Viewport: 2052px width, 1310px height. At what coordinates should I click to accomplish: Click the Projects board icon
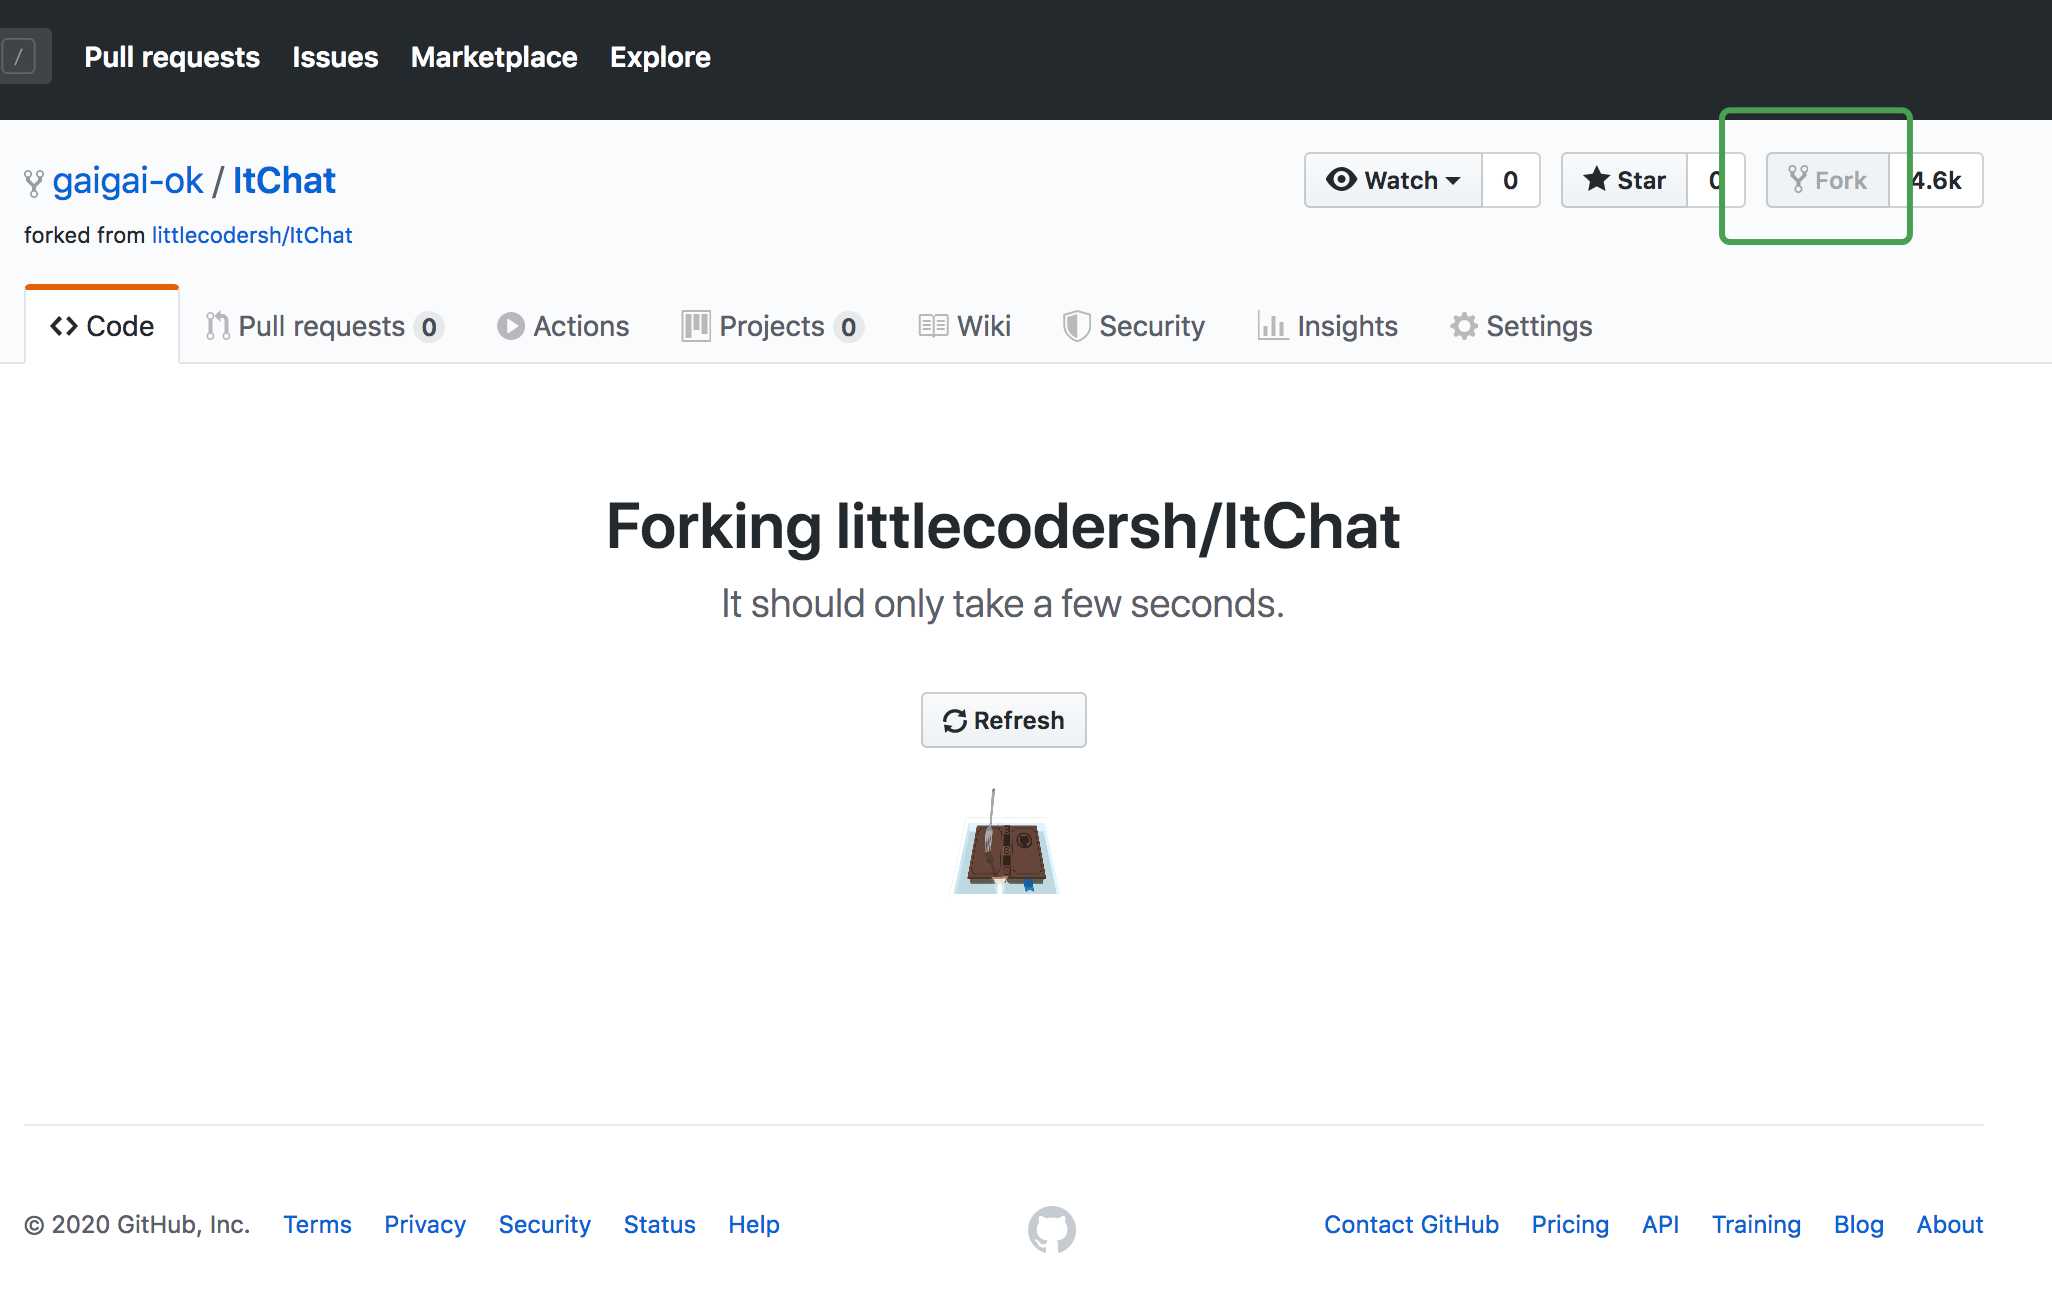(x=695, y=326)
